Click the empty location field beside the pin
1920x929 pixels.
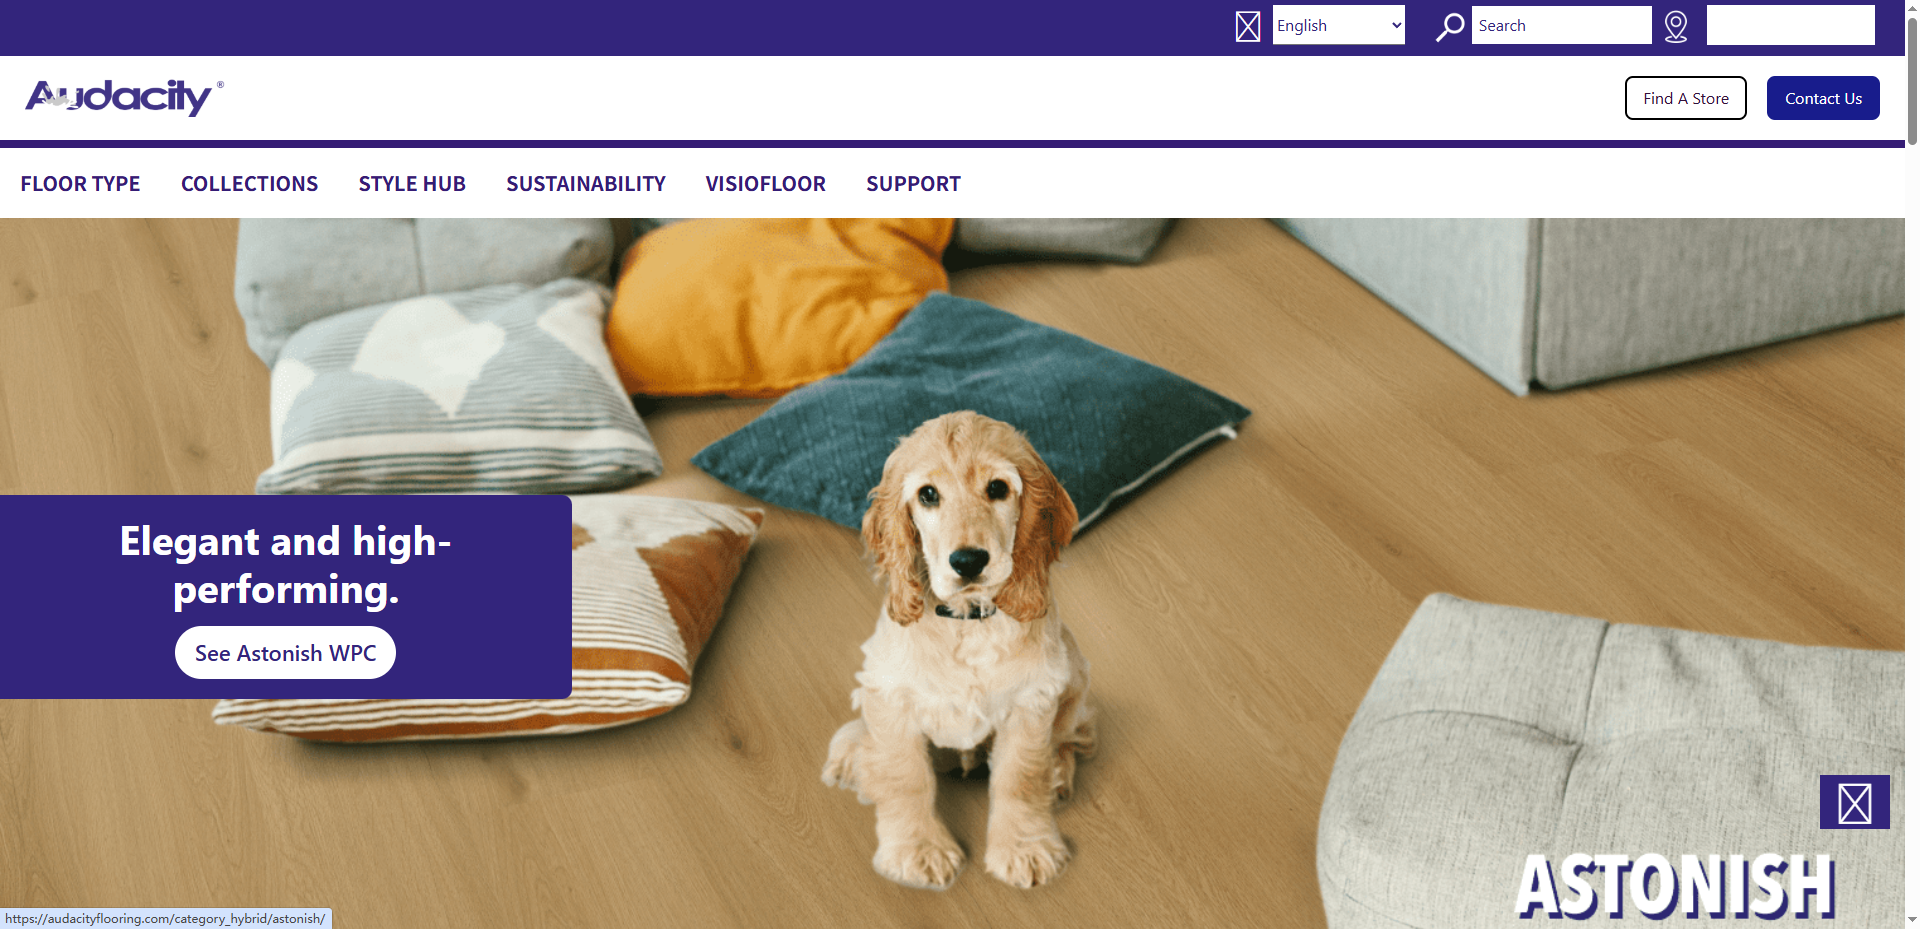tap(1790, 25)
